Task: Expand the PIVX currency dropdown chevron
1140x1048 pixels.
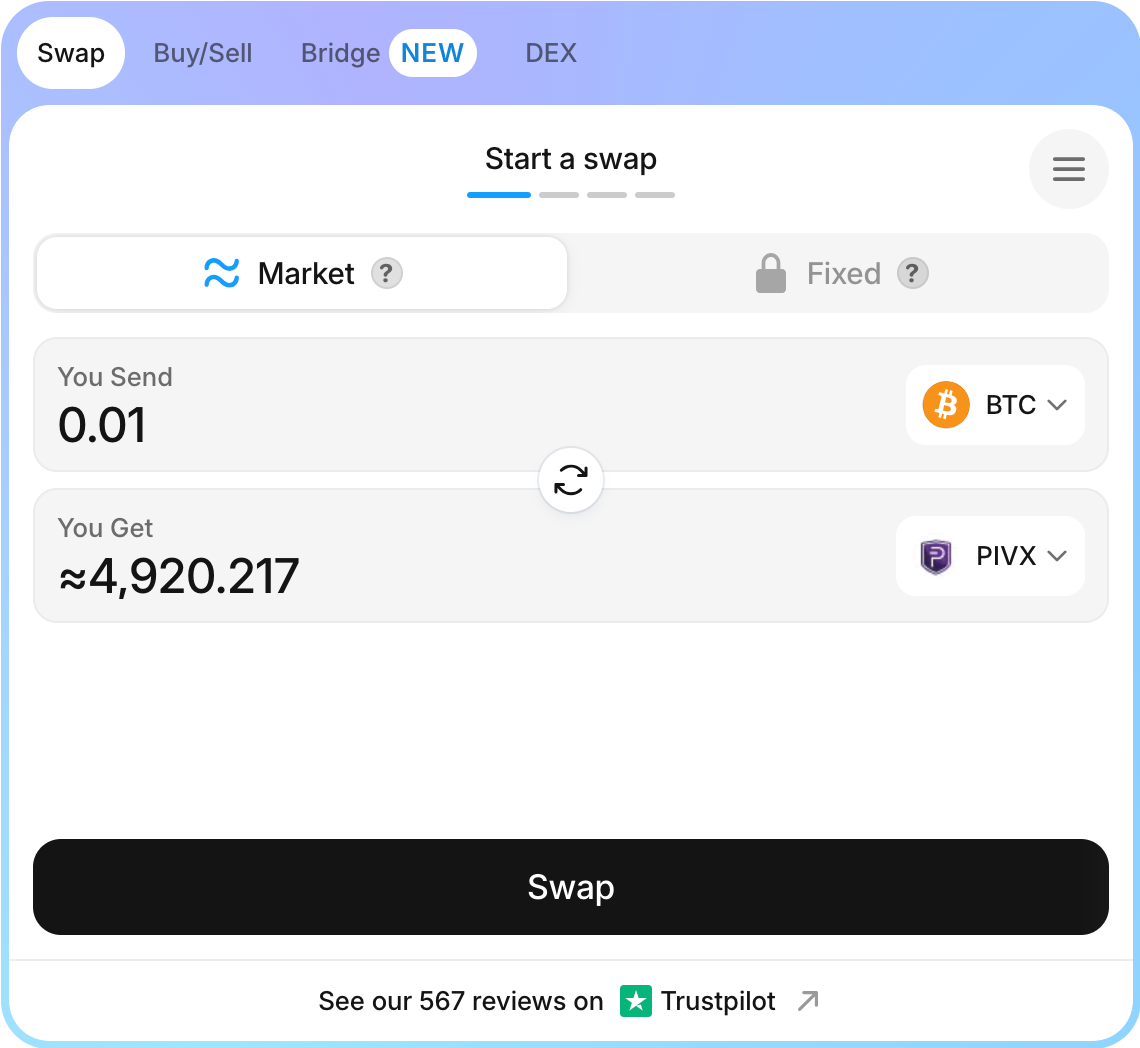Action: pos(1056,556)
